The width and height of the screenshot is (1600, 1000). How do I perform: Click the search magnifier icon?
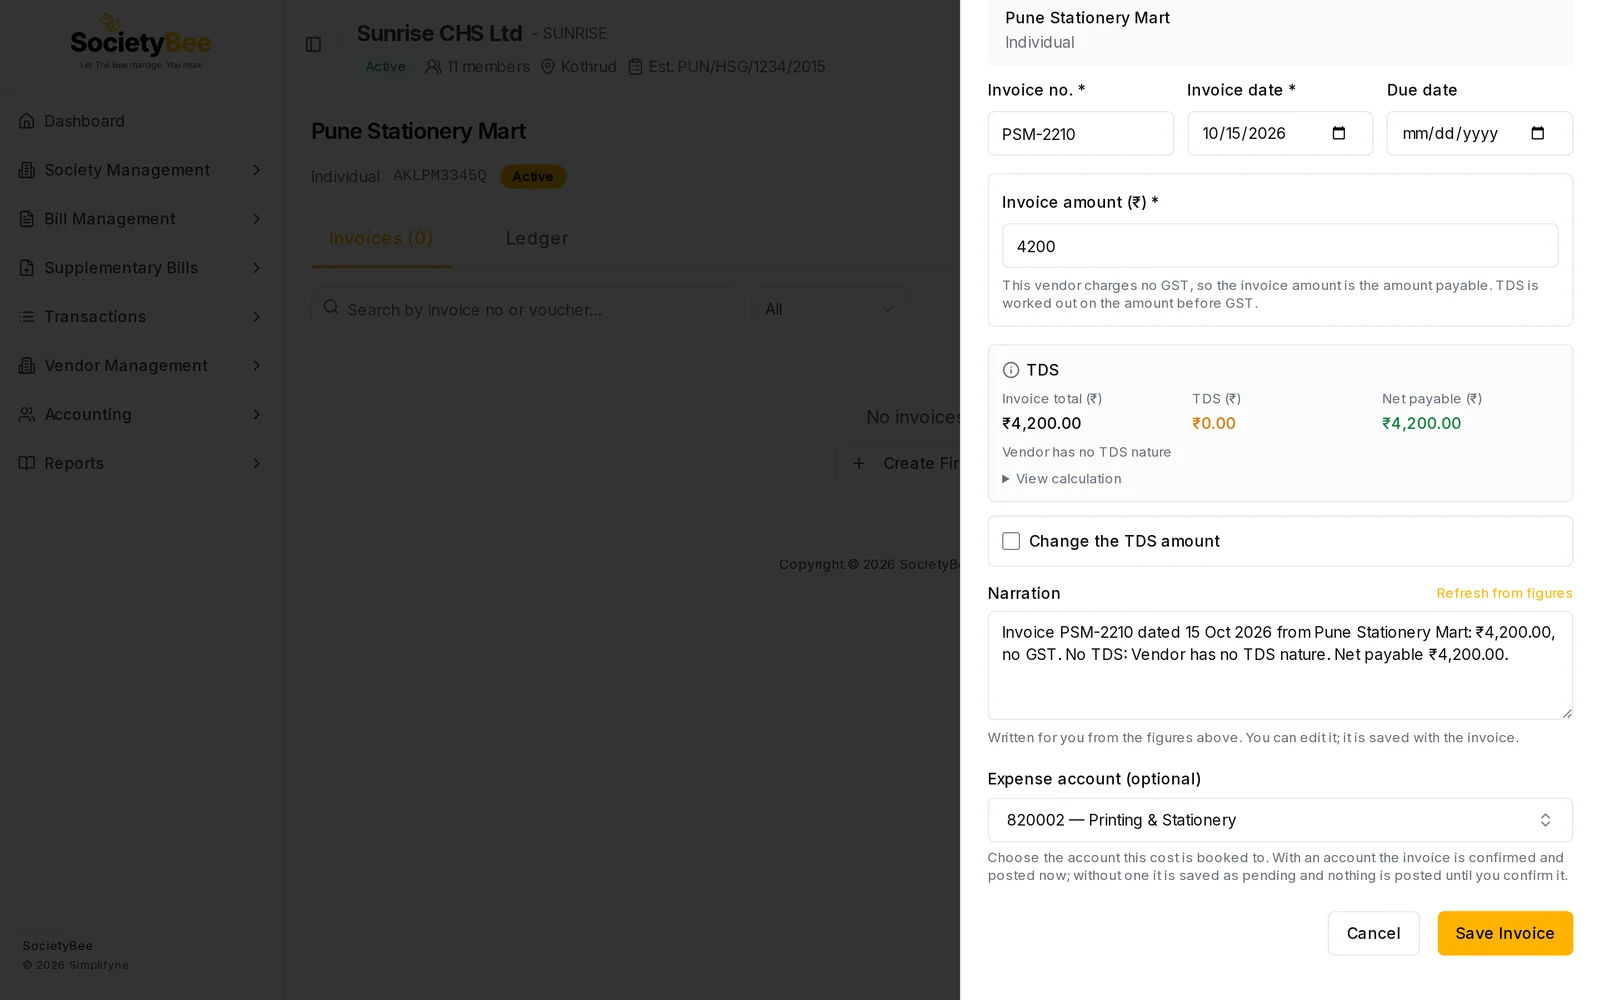[331, 308]
